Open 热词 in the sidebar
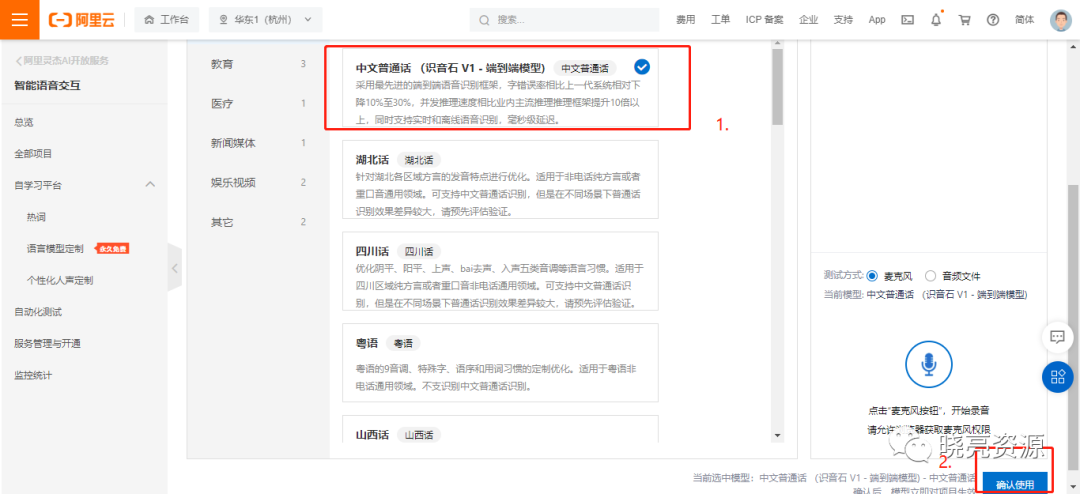Screen dimensions: 1080x494 tap(37, 217)
